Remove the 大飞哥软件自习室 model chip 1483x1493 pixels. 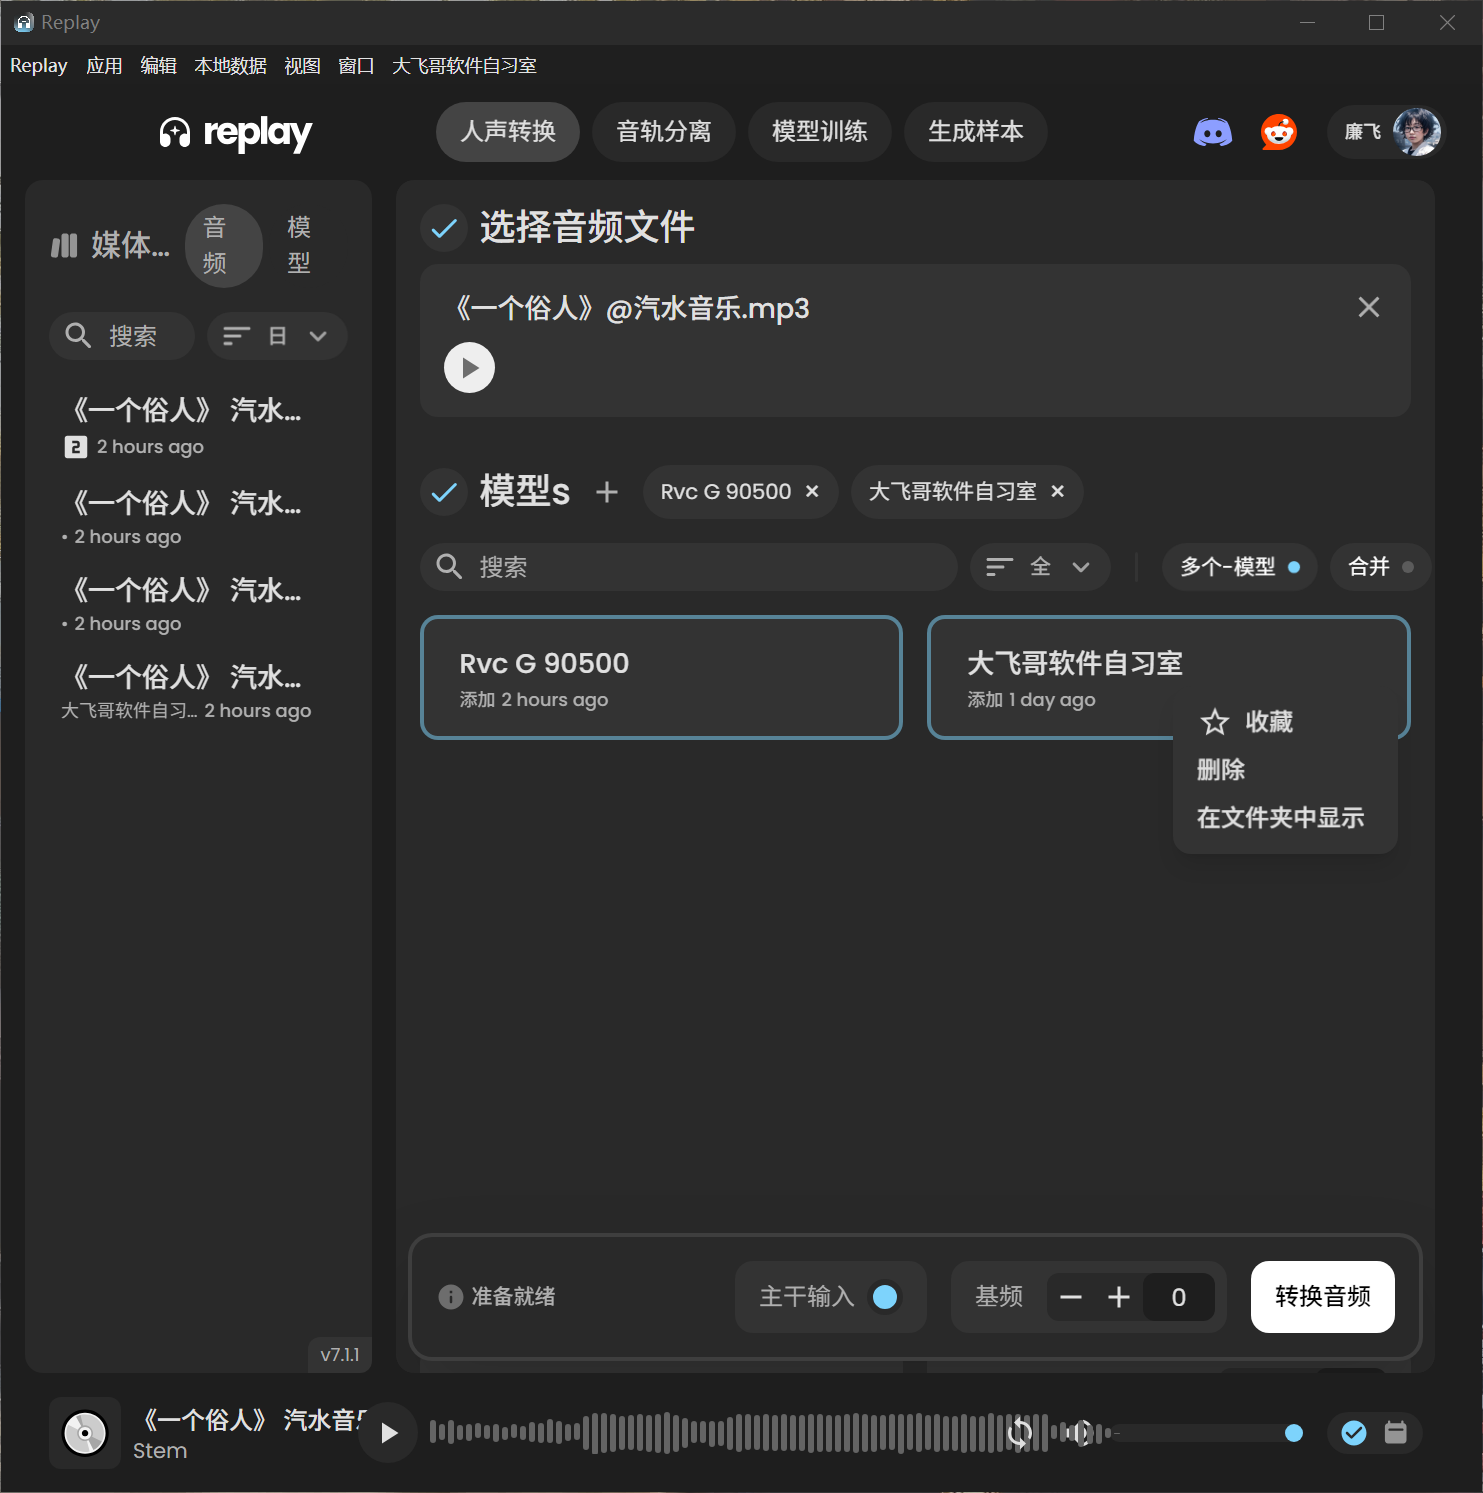[1058, 491]
